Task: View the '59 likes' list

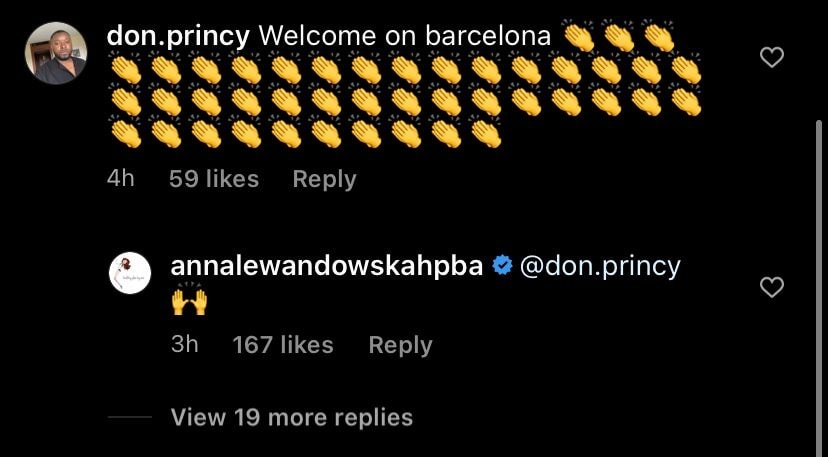Action: 213,179
